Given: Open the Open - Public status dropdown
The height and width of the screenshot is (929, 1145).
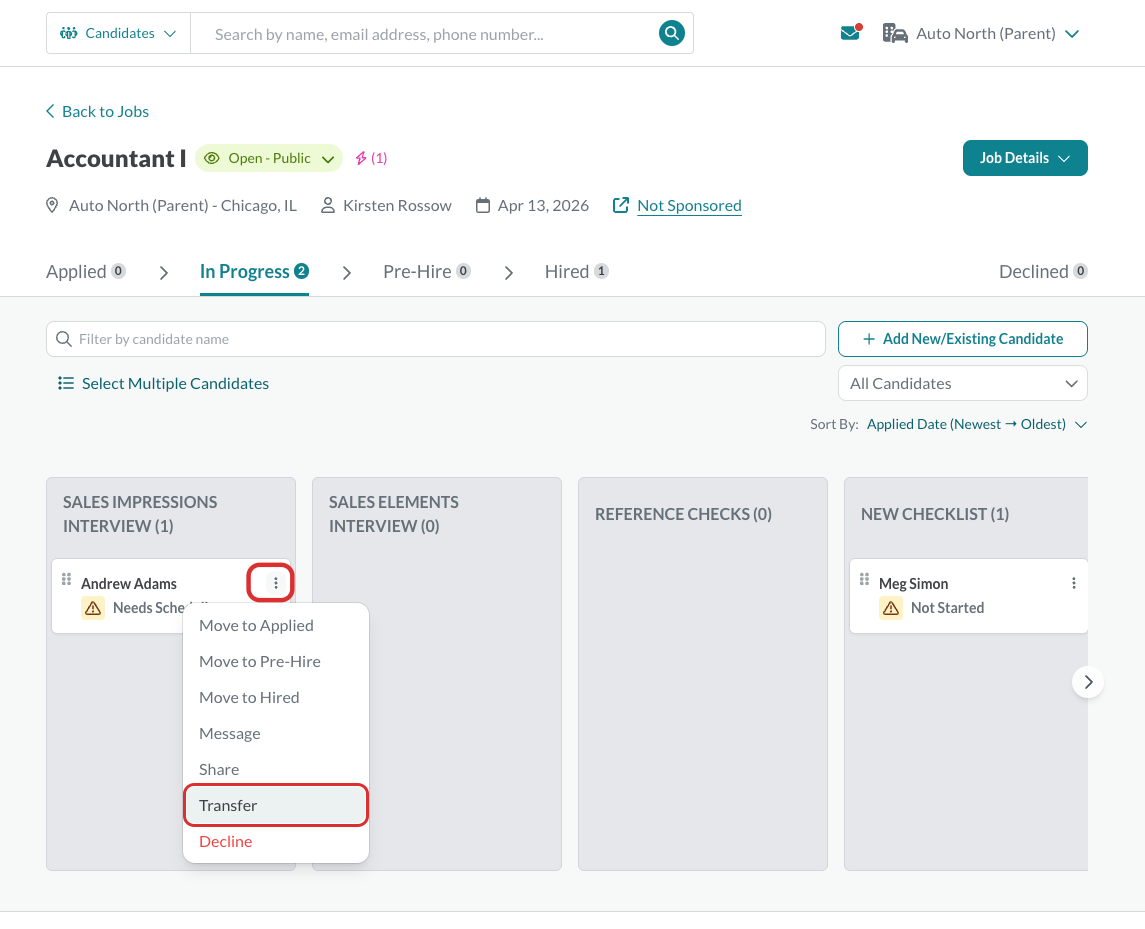Looking at the screenshot, I should (x=269, y=158).
